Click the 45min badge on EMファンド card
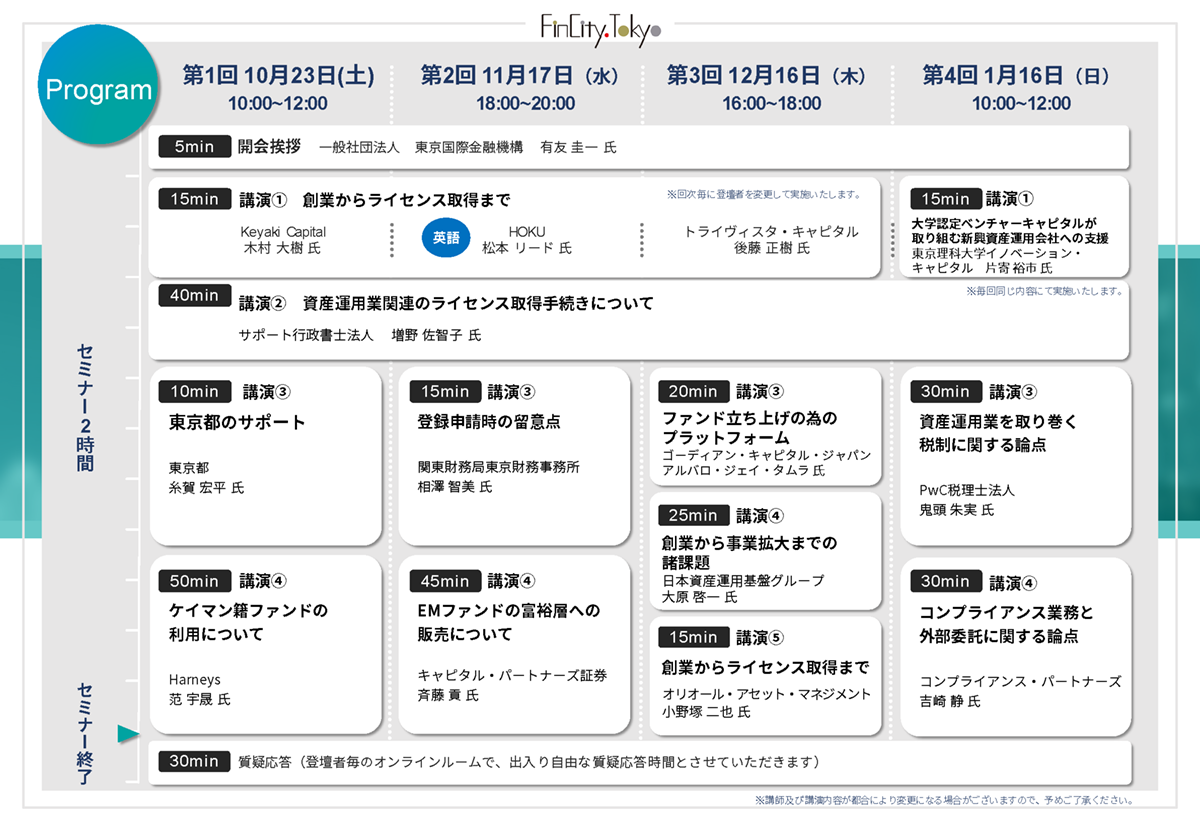This screenshot has width=1200, height=831. click(444, 581)
